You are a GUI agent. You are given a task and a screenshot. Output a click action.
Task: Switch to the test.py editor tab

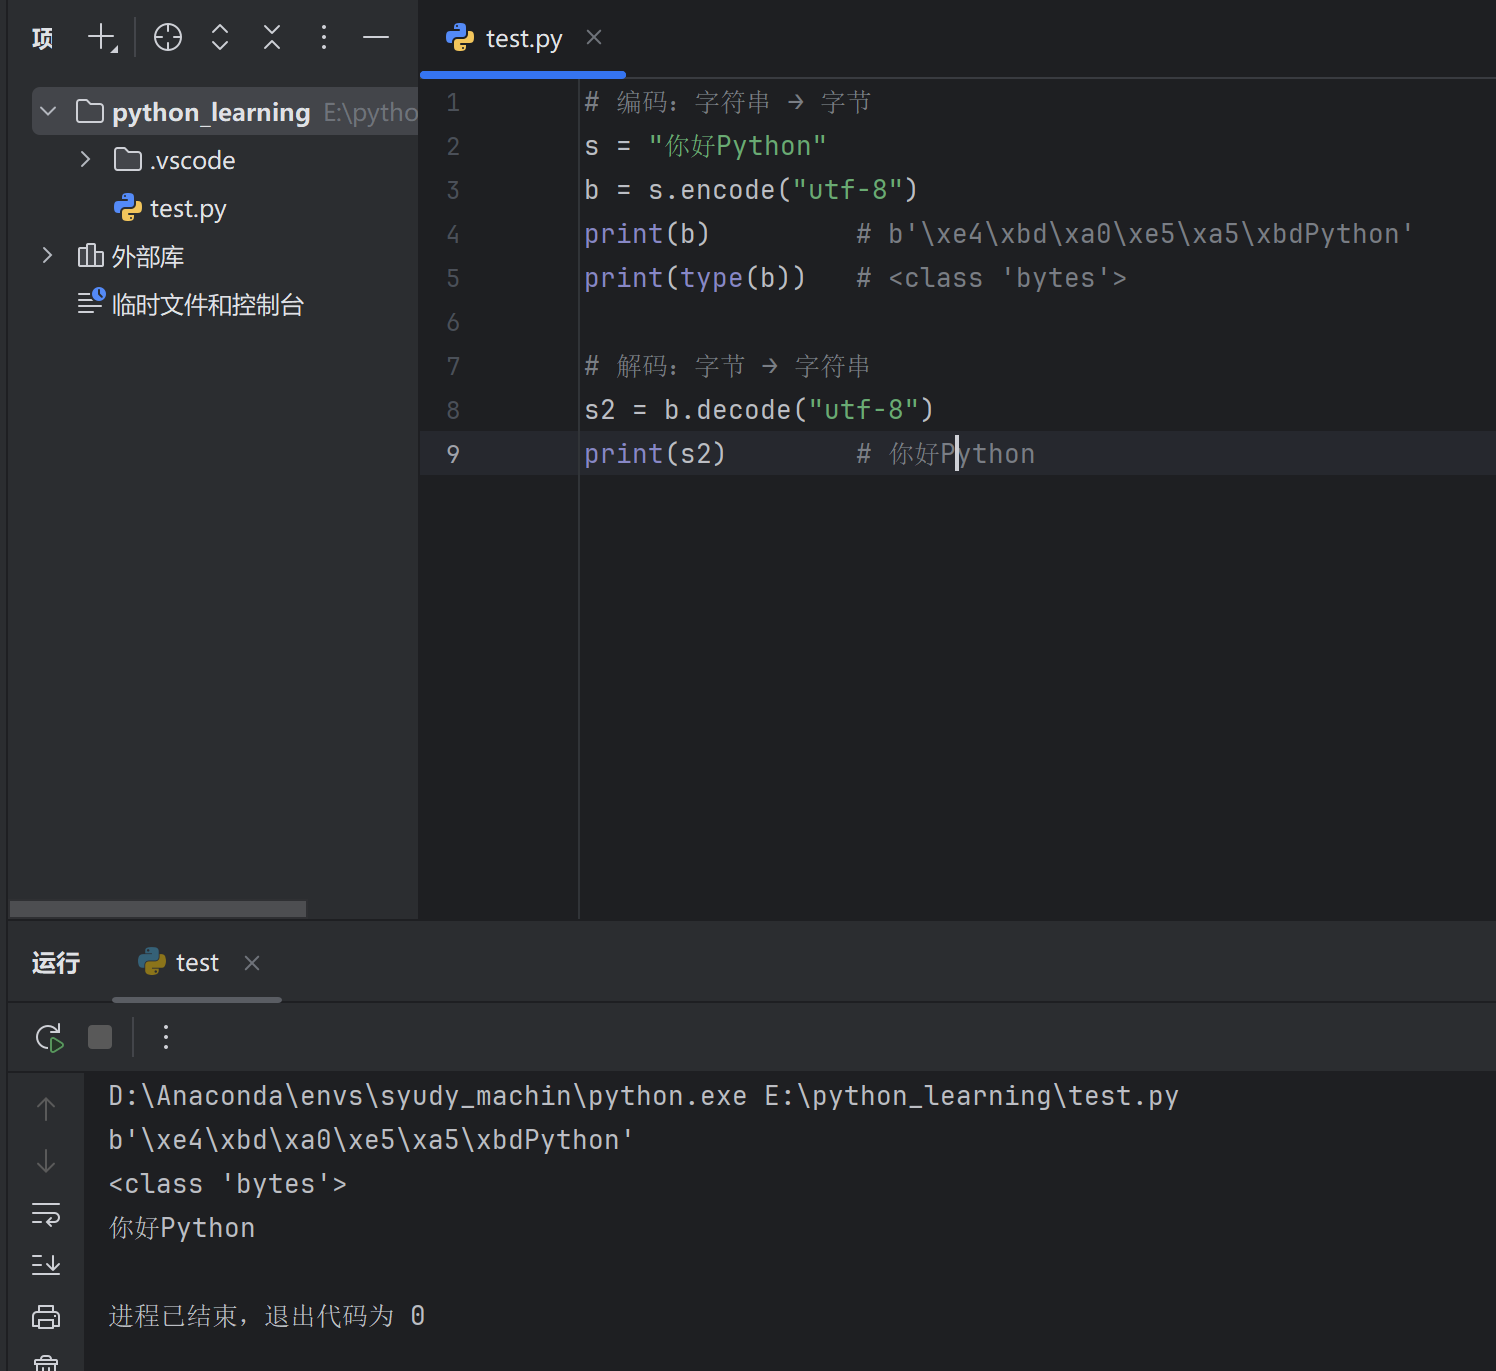[522, 39]
